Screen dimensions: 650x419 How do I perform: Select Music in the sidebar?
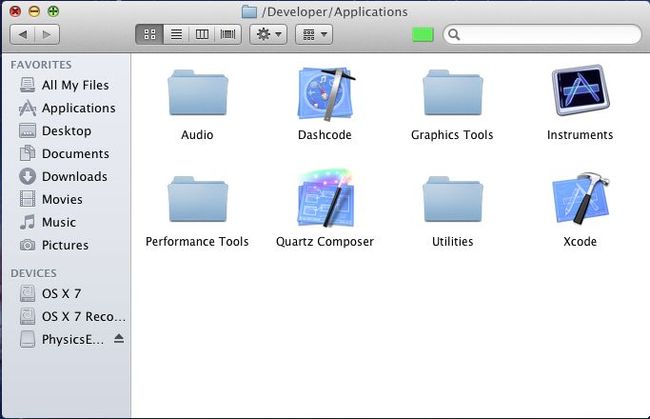[x=66, y=222]
